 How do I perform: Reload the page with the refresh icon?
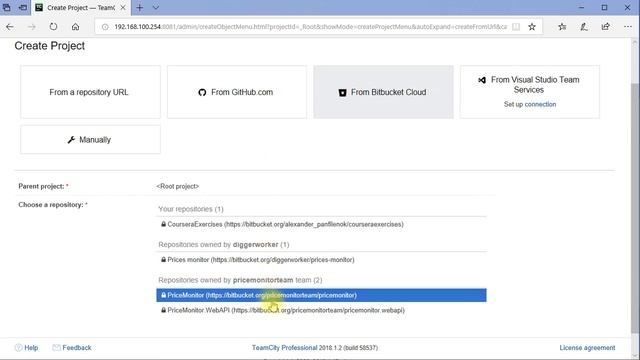coord(53,27)
